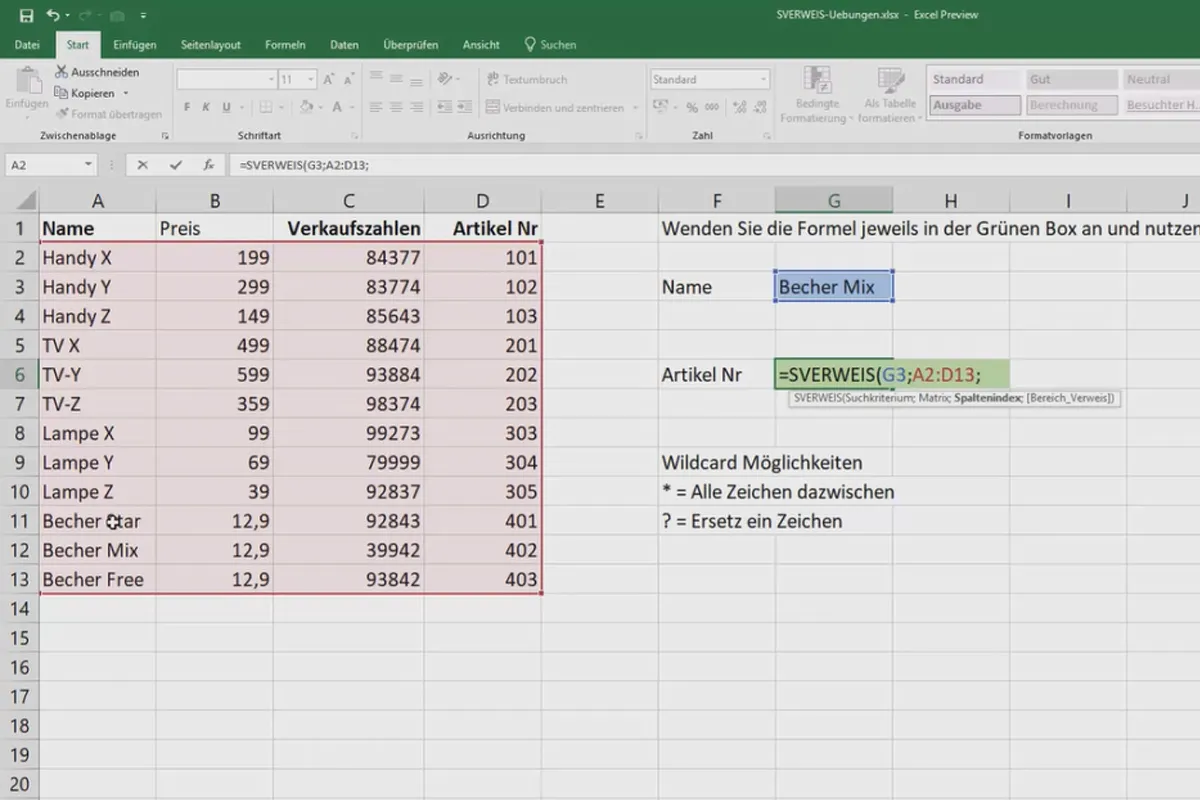Click the Undo arrow icon
This screenshot has height=800, width=1200.
(x=52, y=15)
